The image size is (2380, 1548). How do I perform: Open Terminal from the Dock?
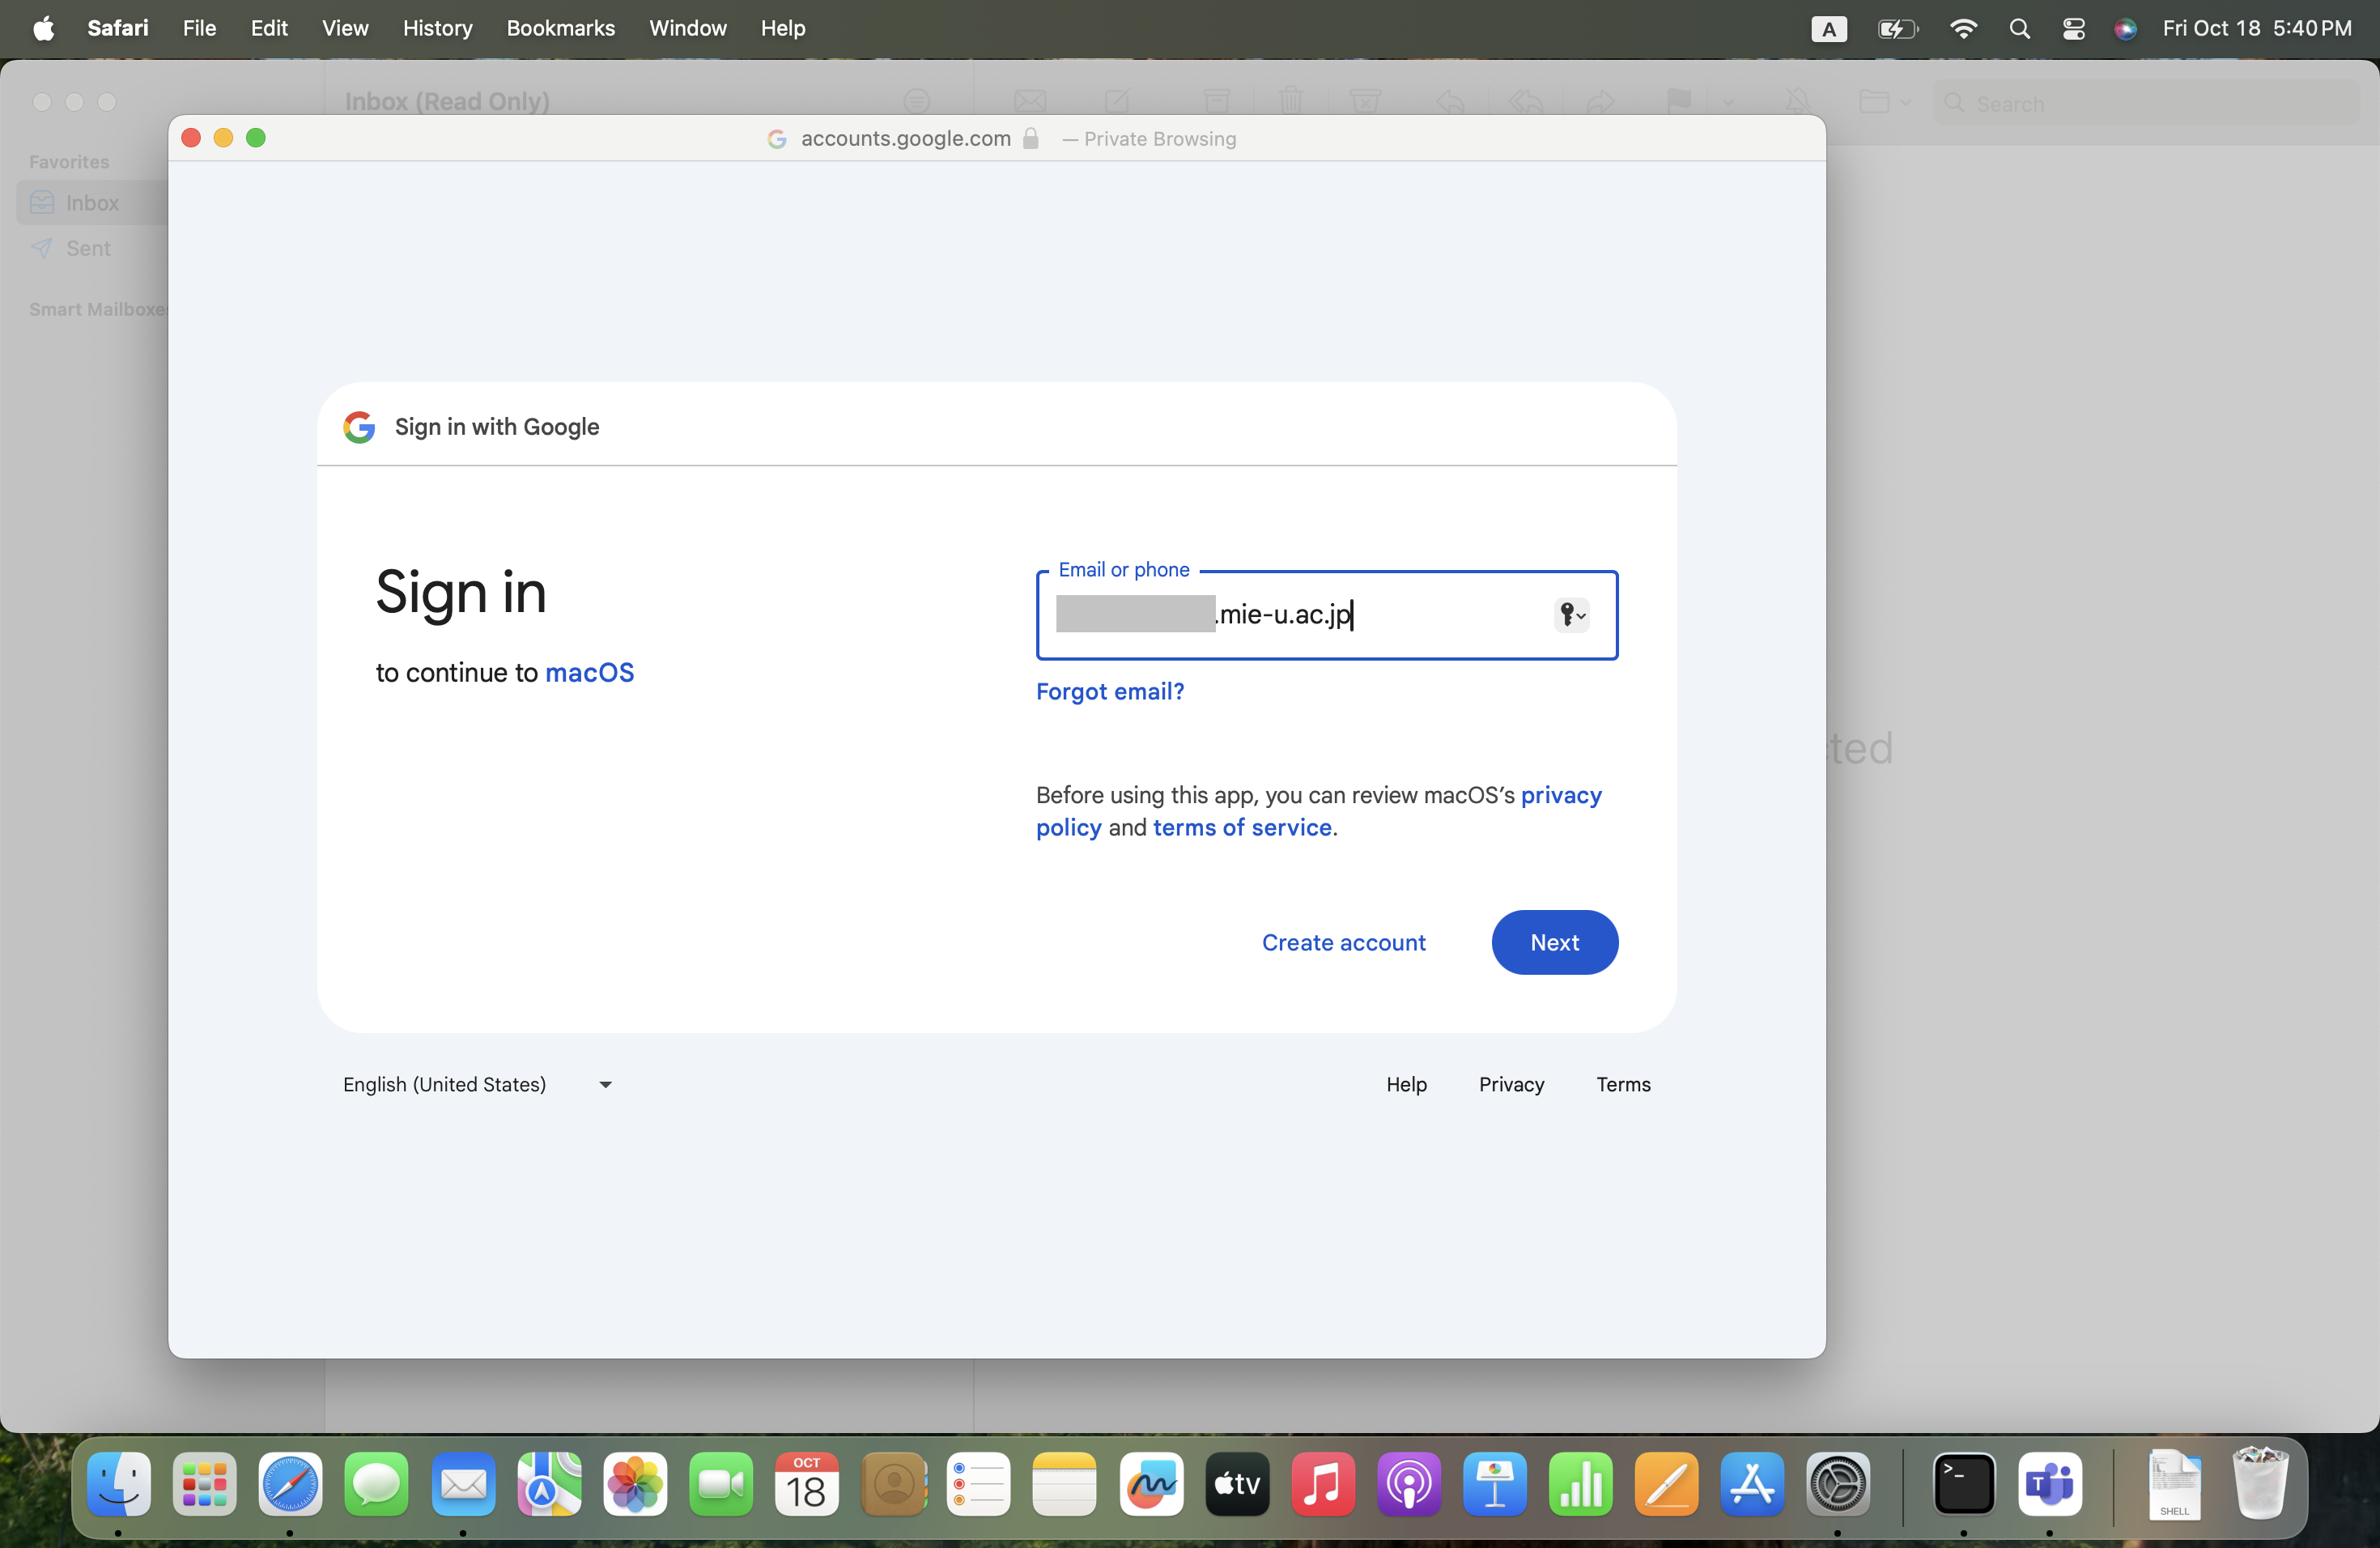pos(1964,1483)
